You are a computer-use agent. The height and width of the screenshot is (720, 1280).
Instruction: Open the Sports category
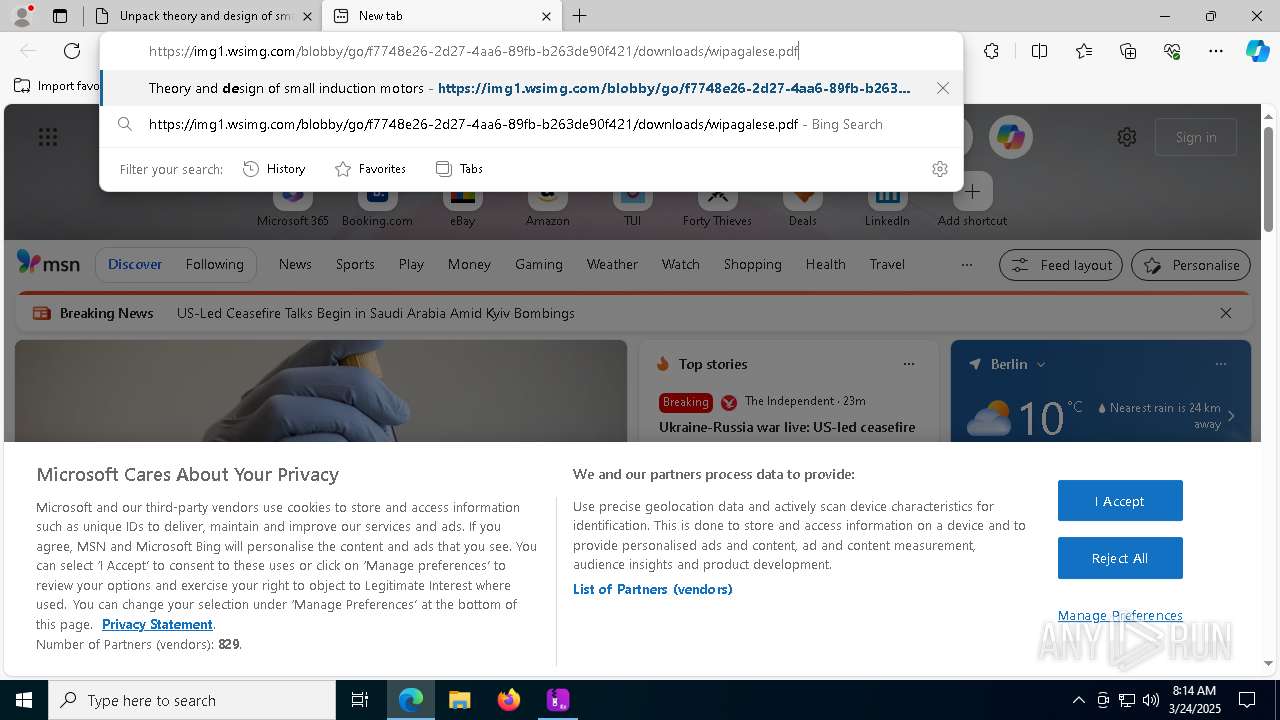(x=355, y=264)
